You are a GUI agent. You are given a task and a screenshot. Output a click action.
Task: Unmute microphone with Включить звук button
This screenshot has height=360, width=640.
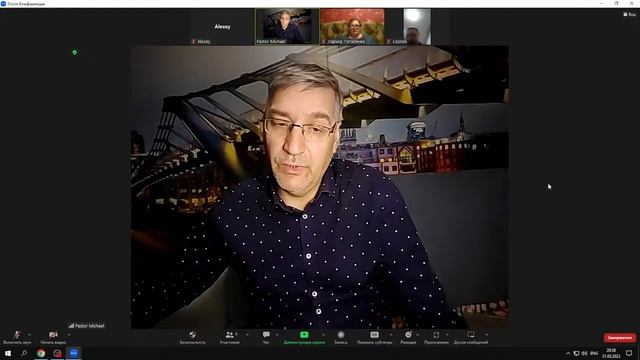[x=17, y=338]
